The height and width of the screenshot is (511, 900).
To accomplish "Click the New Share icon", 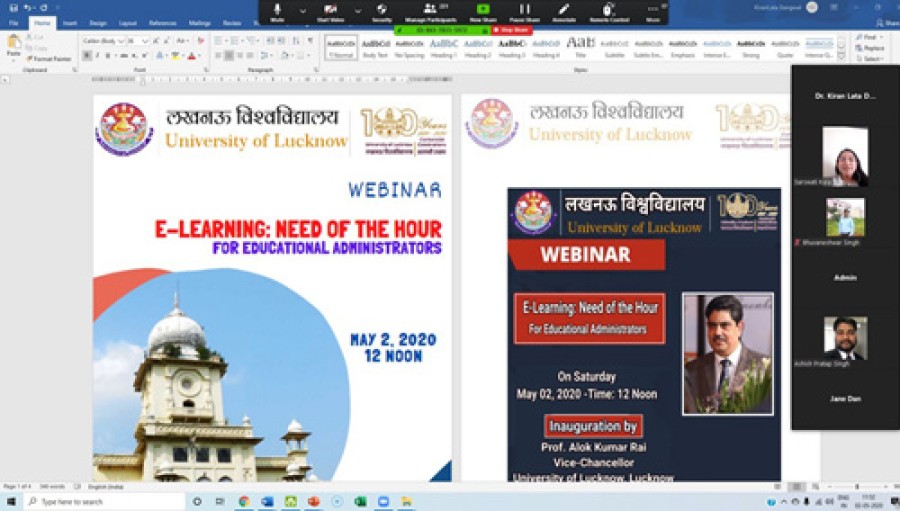I will (x=483, y=10).
